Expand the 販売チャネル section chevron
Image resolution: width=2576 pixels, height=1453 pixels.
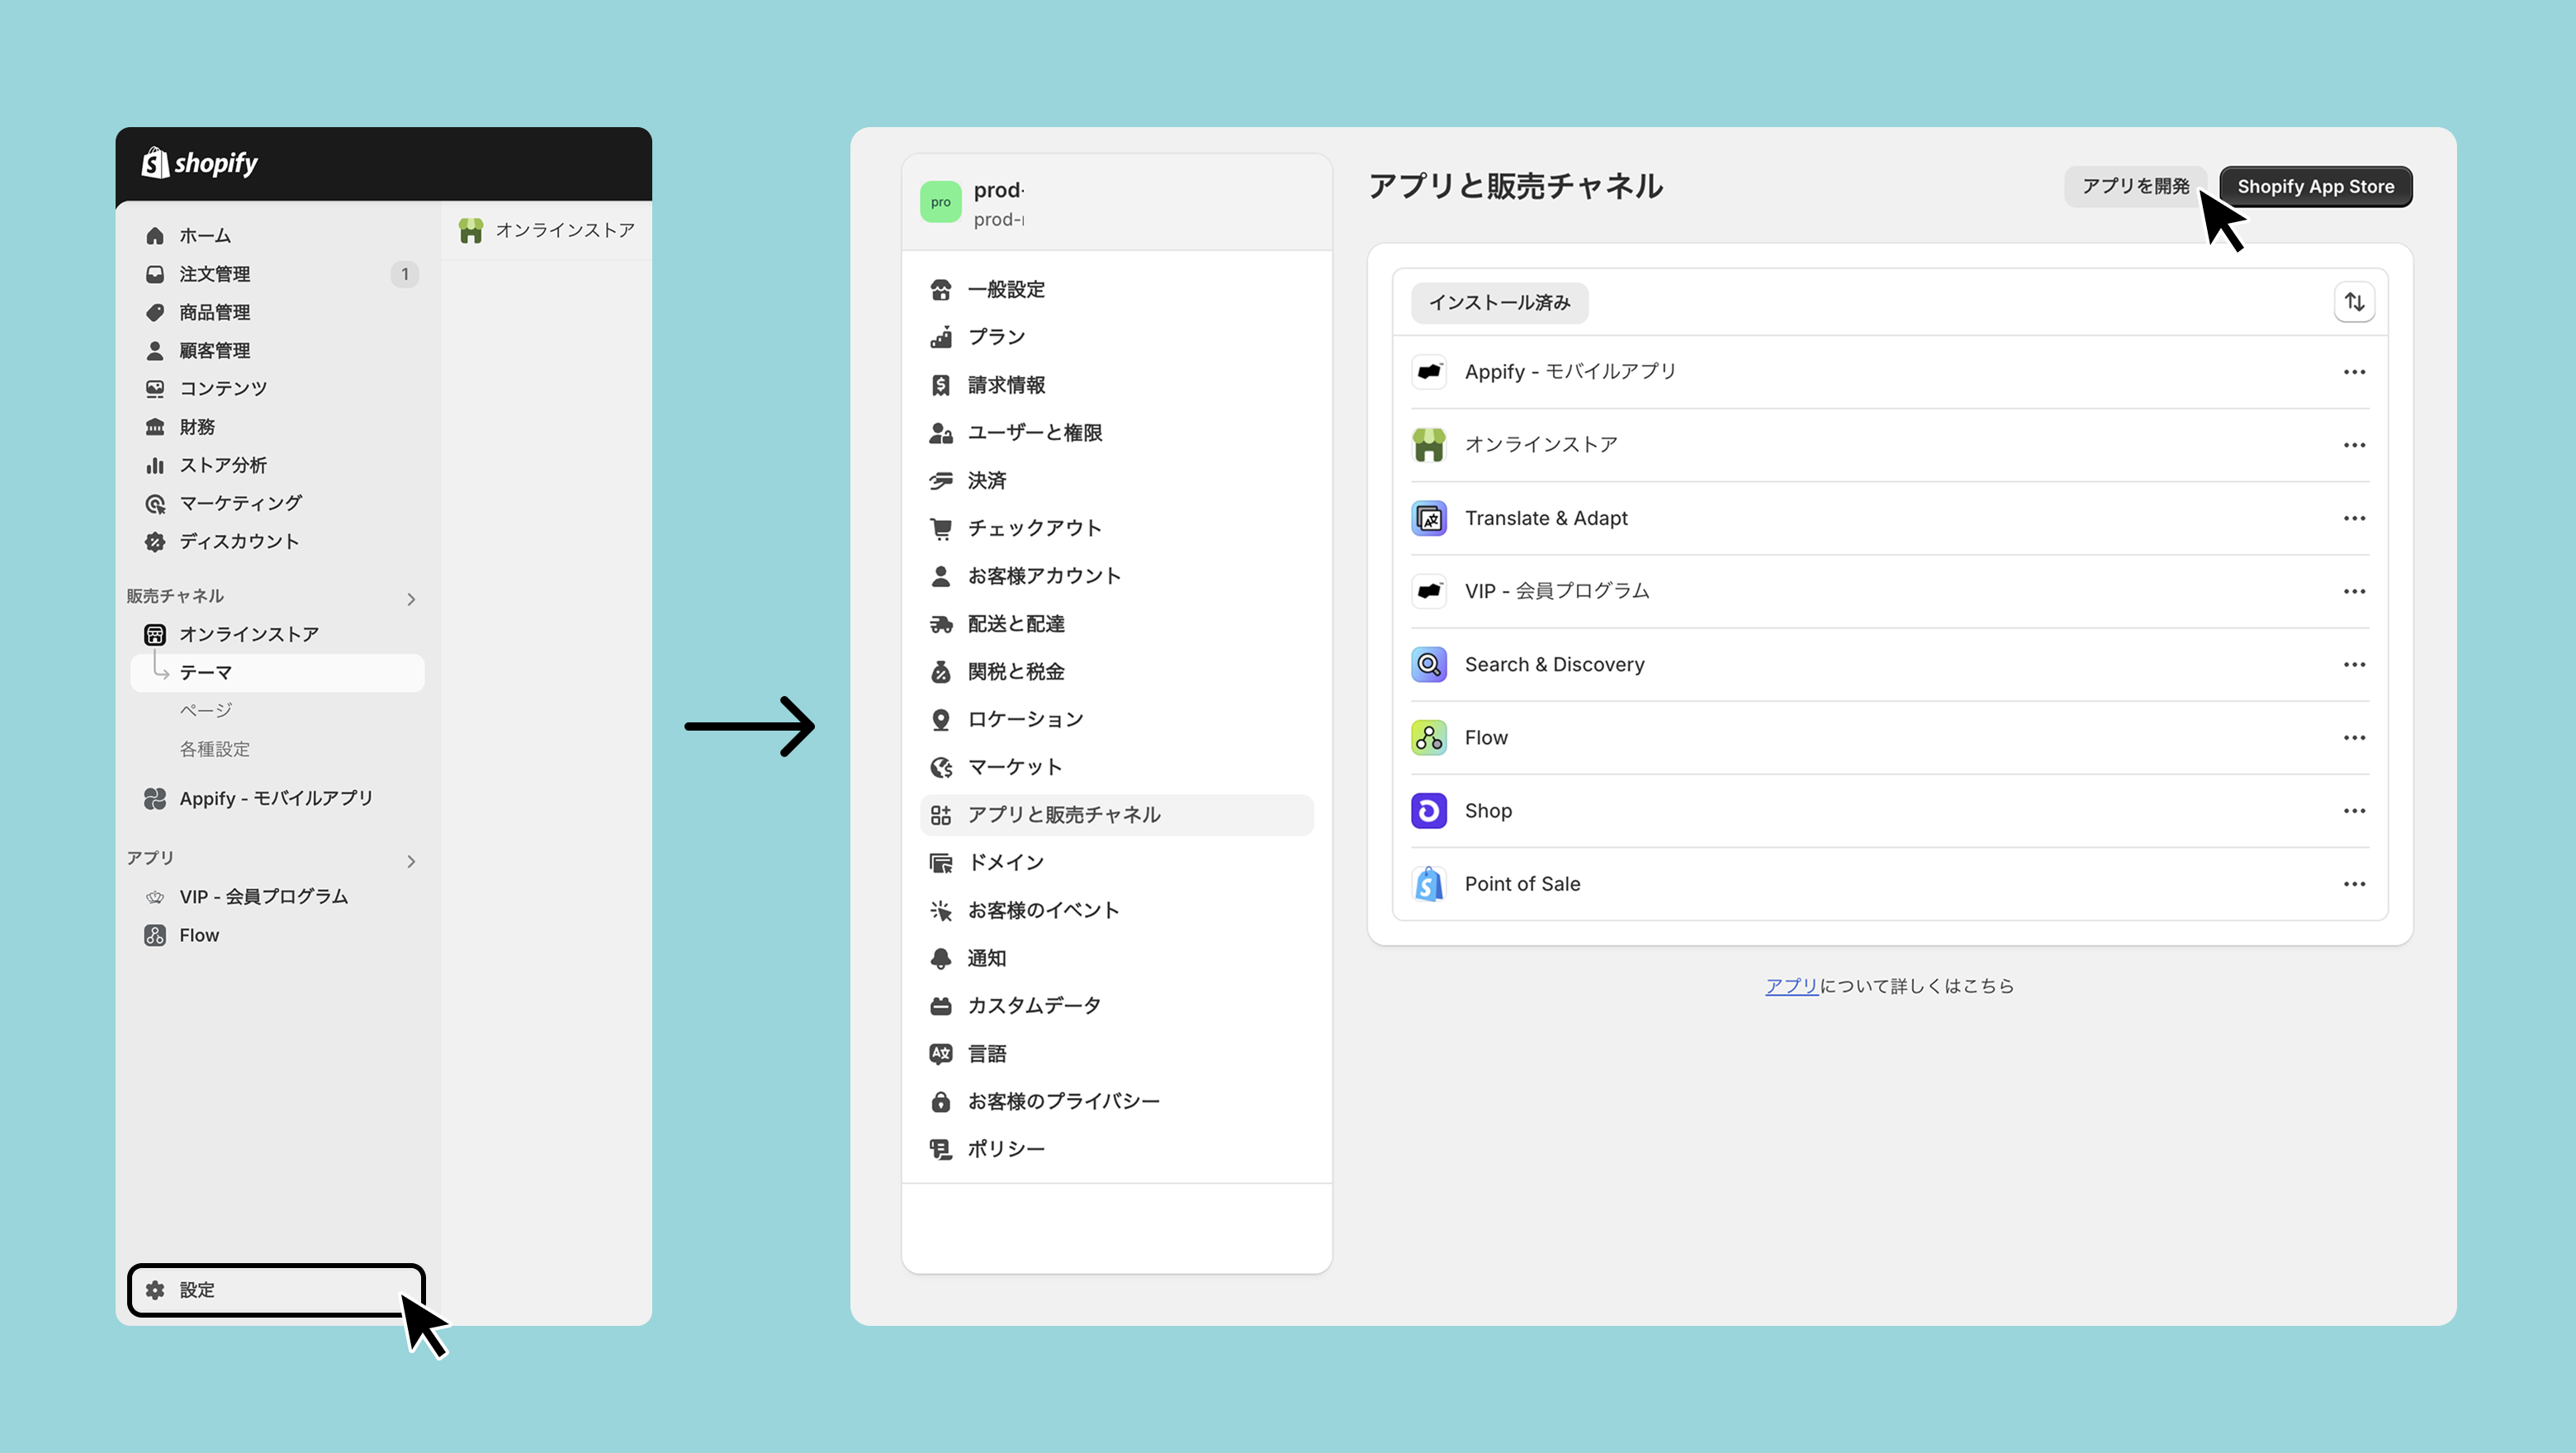point(411,599)
